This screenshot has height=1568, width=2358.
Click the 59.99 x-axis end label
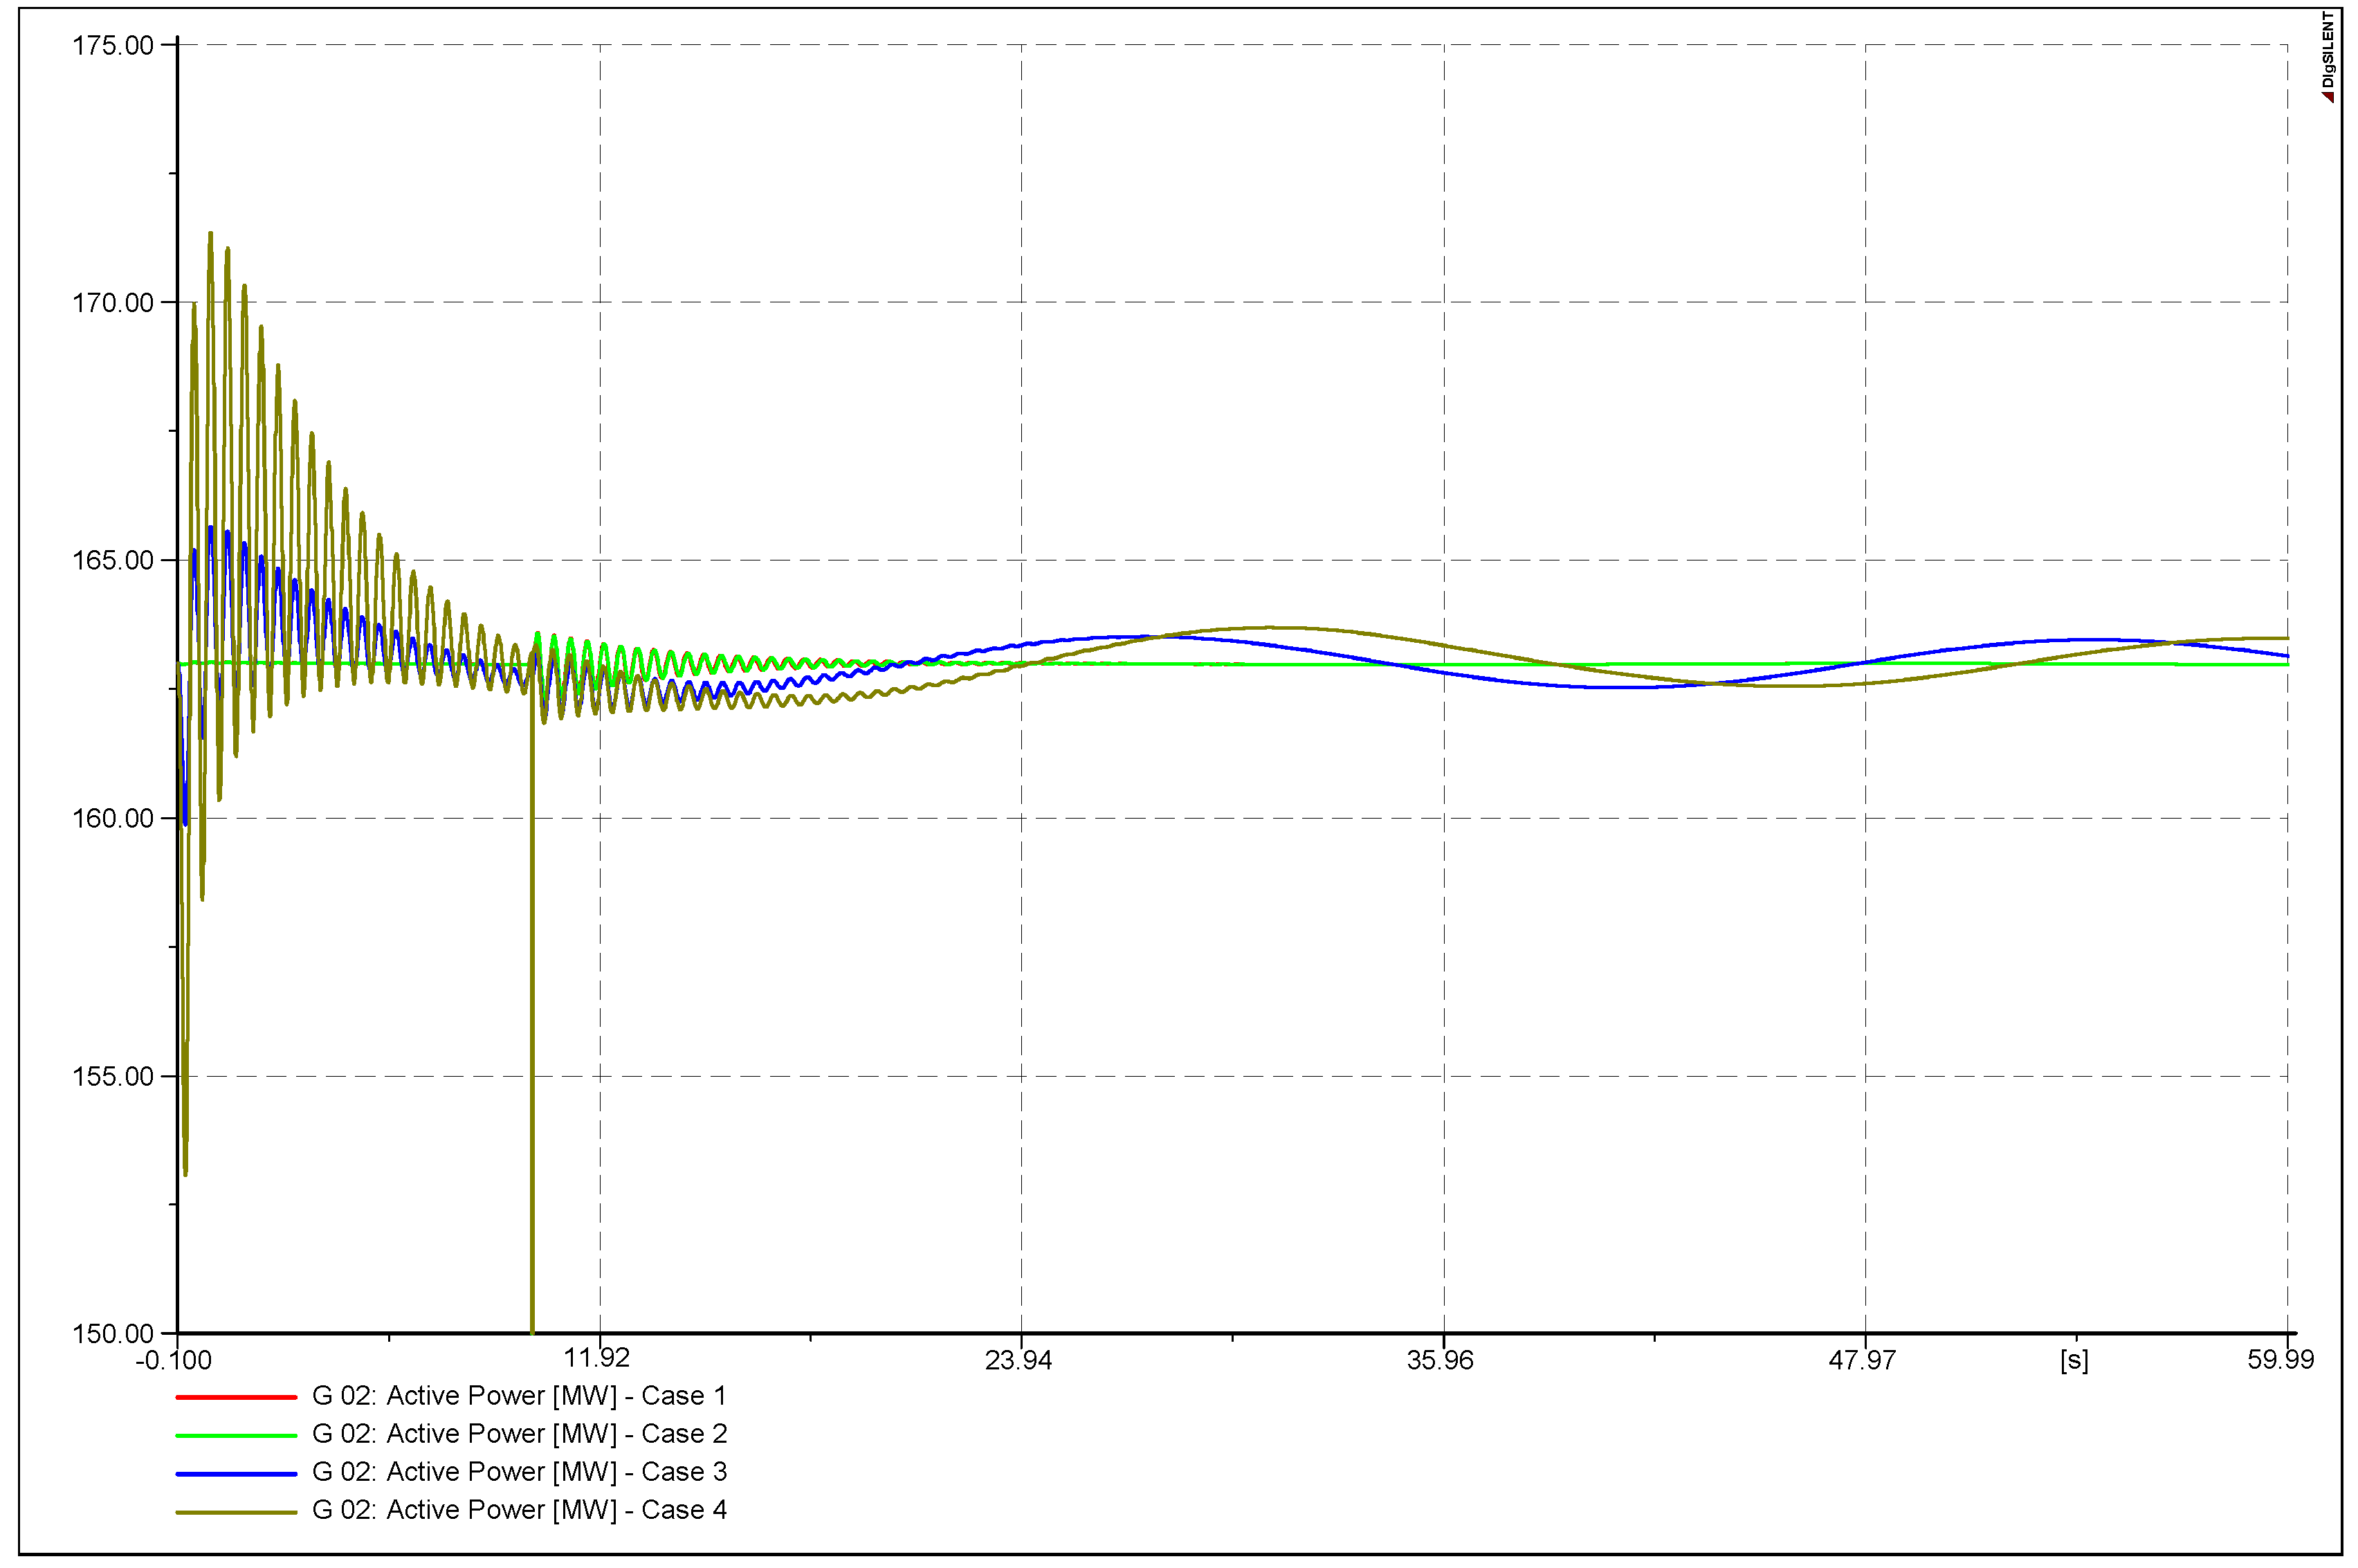point(2280,1360)
